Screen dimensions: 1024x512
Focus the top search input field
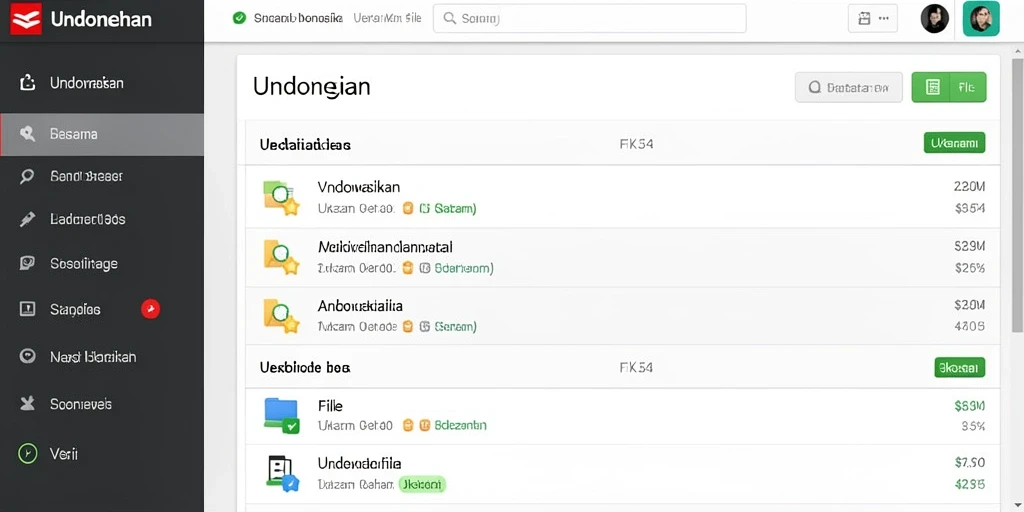coord(590,18)
